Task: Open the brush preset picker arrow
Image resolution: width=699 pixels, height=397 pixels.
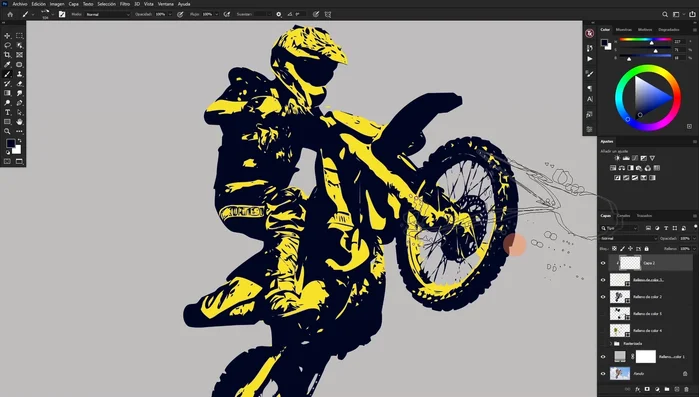Action: [53, 14]
